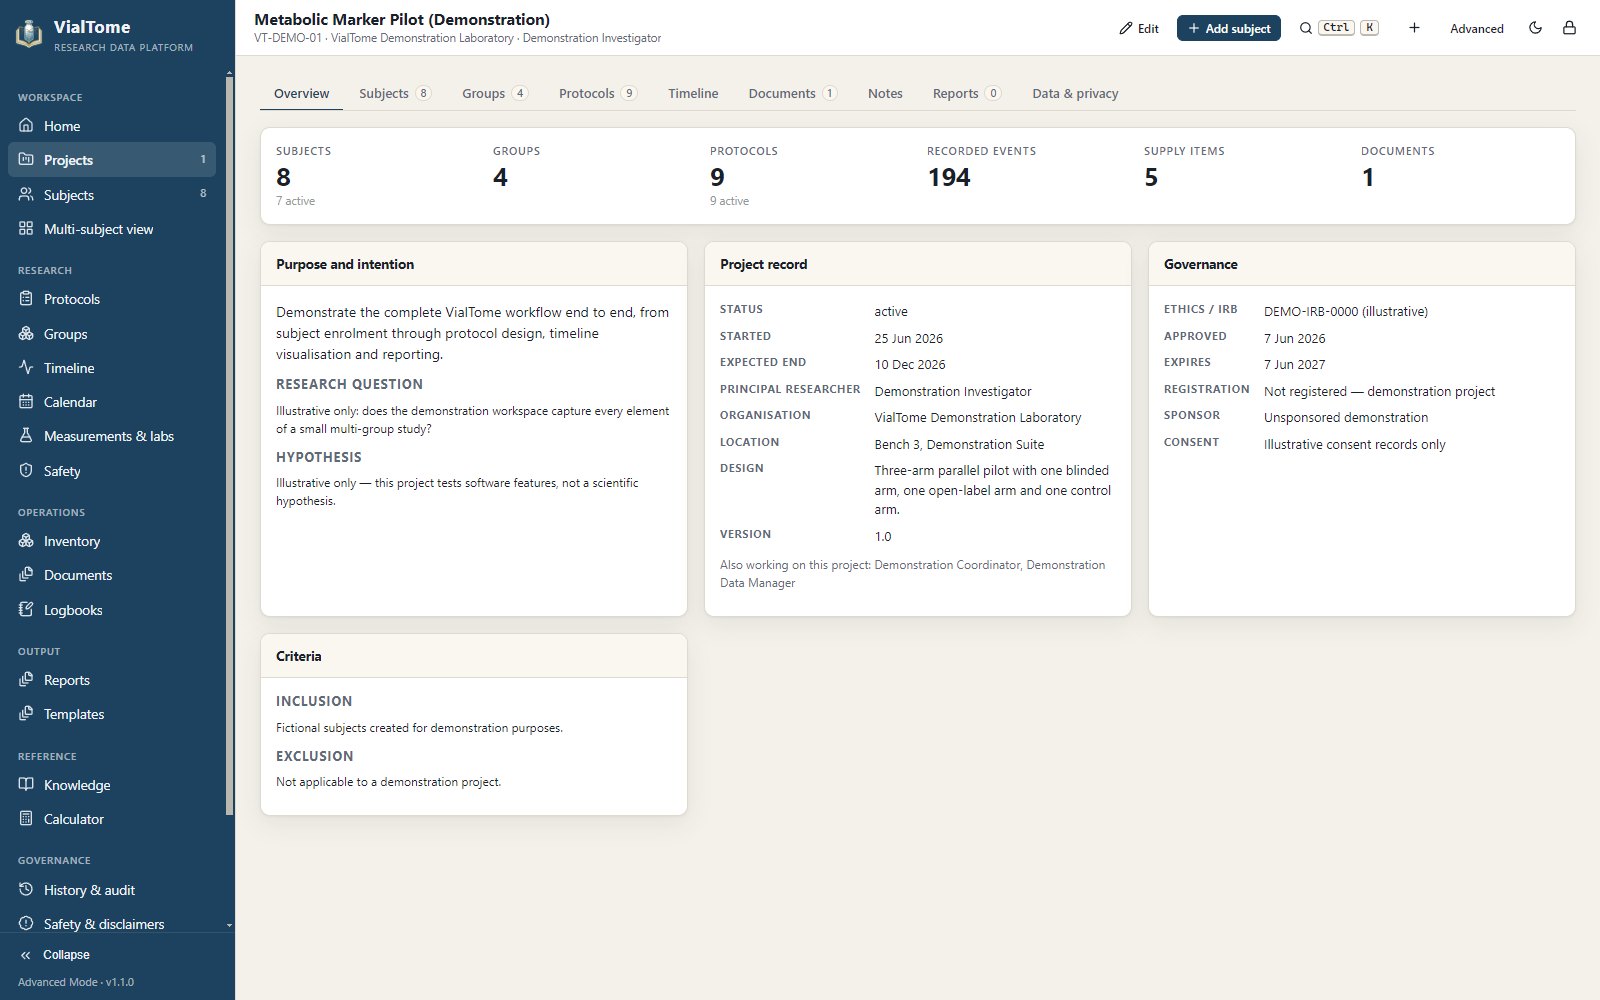Viewport: 1600px width, 1000px height.
Task: Click the Add subject button
Action: tap(1229, 28)
